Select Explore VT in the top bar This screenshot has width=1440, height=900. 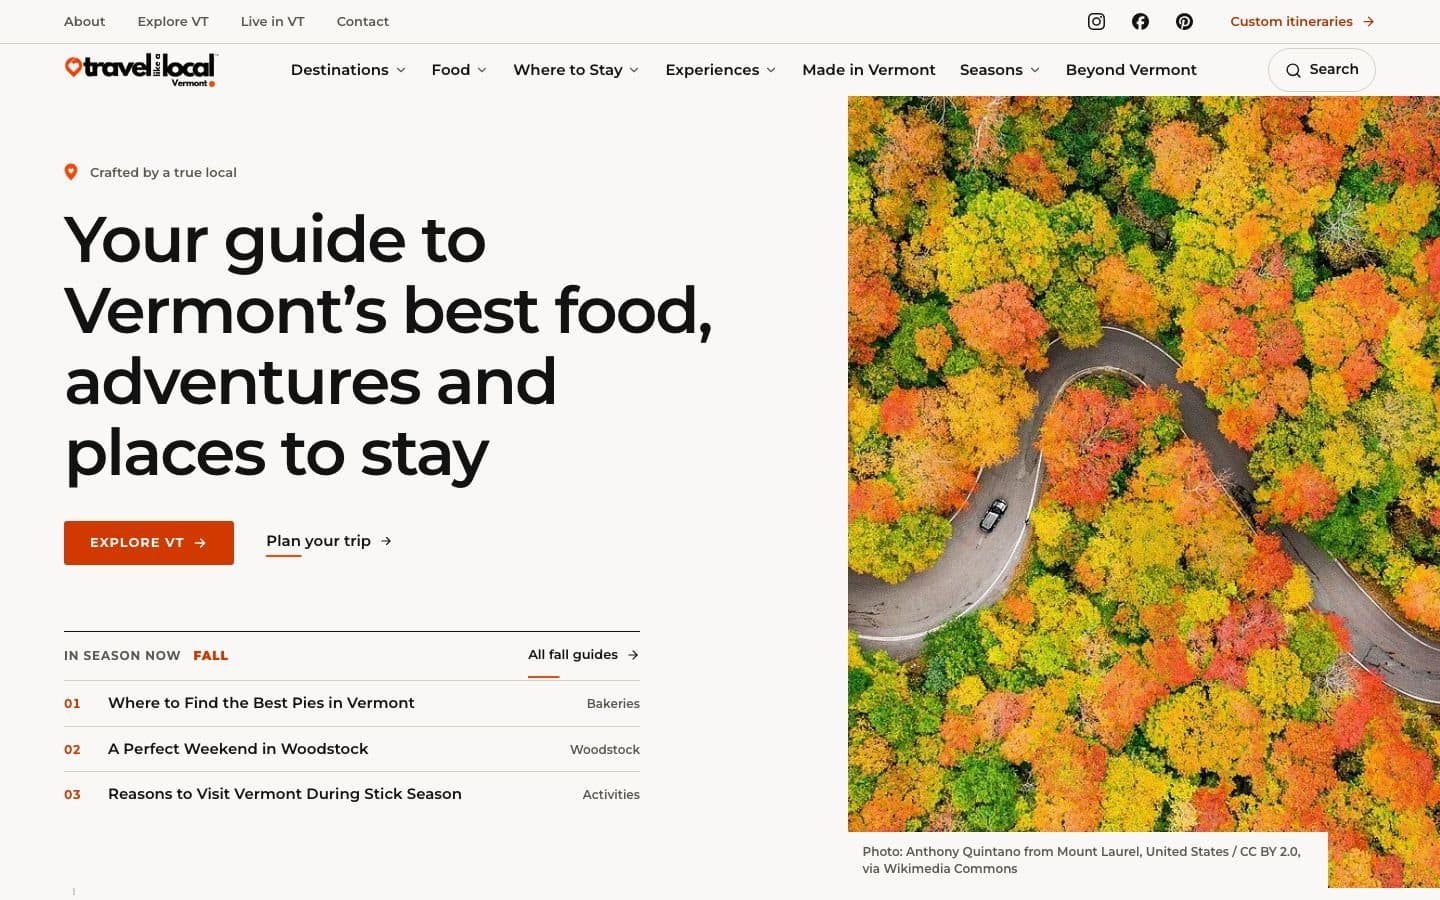pos(173,21)
